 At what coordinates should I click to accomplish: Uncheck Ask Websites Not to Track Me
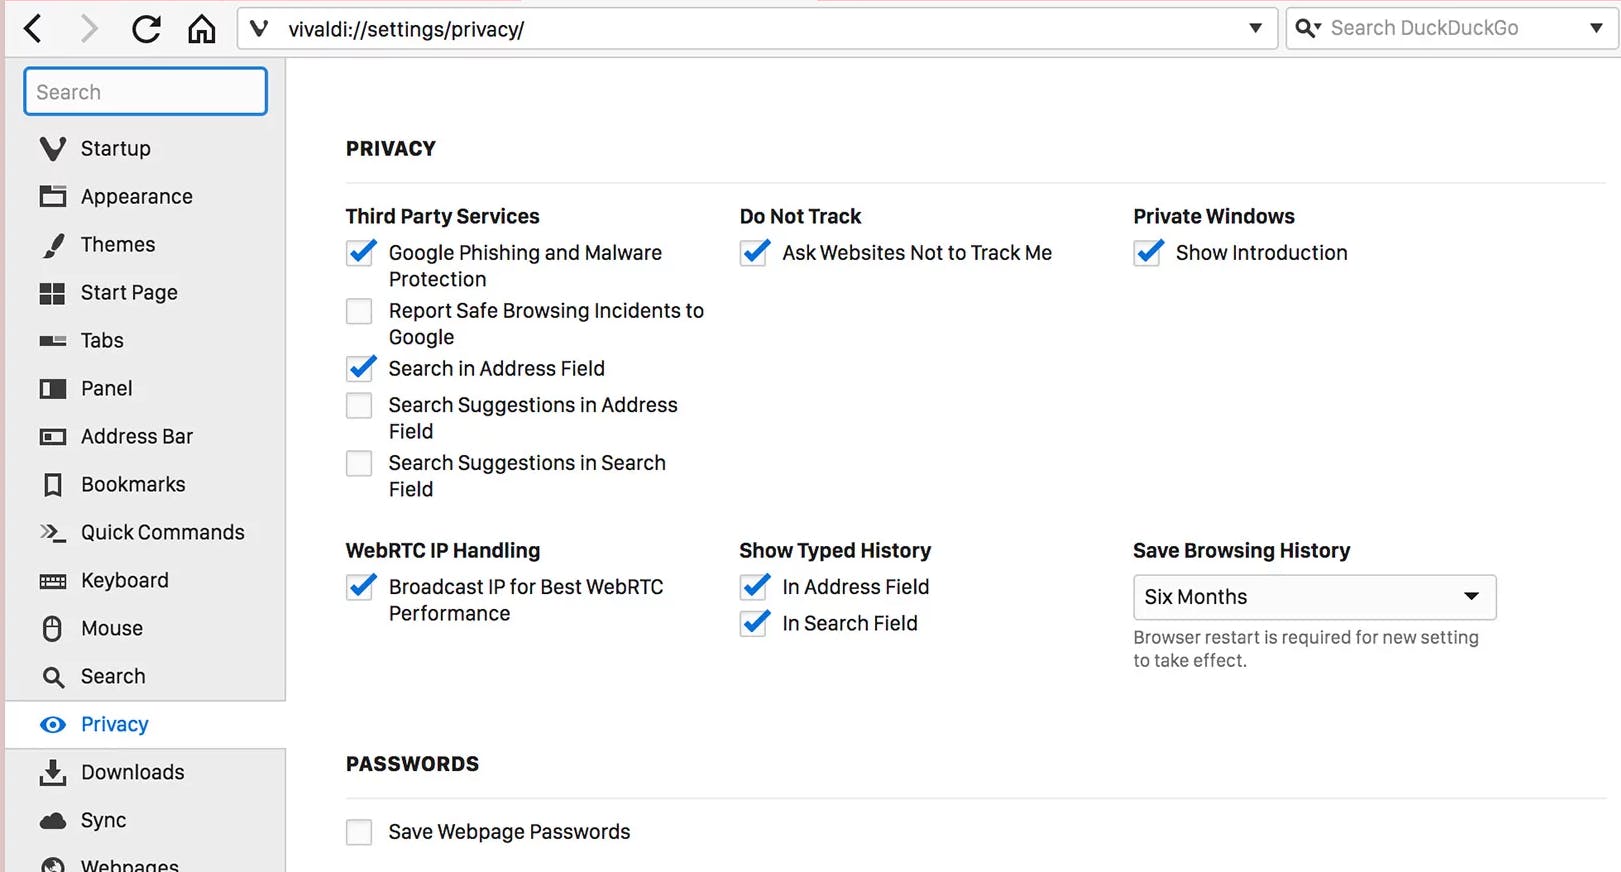755,253
